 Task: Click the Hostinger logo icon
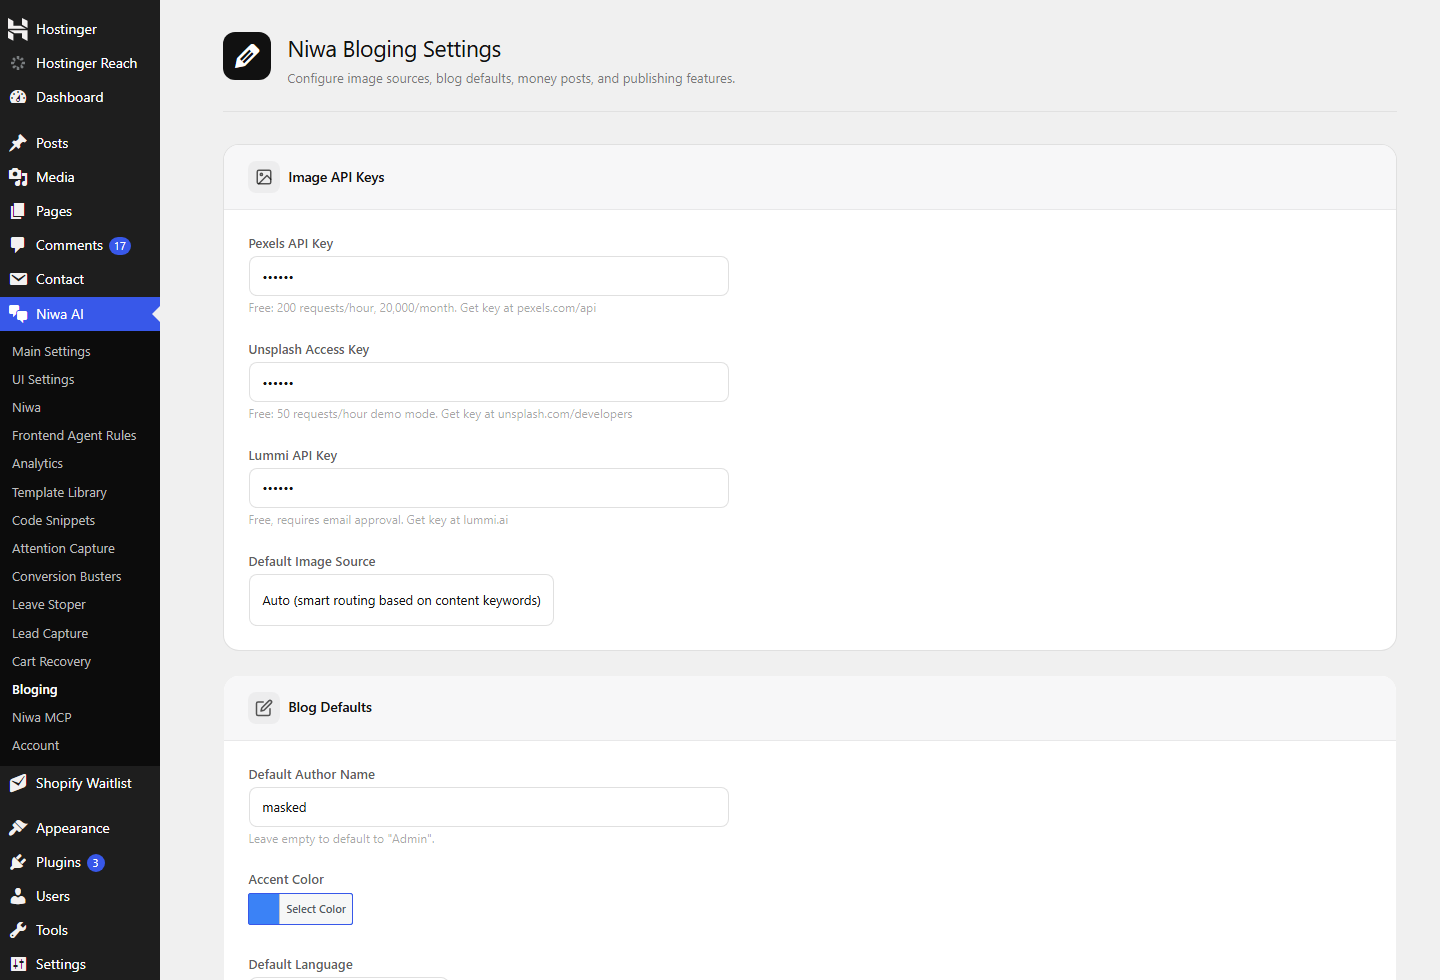click(18, 29)
